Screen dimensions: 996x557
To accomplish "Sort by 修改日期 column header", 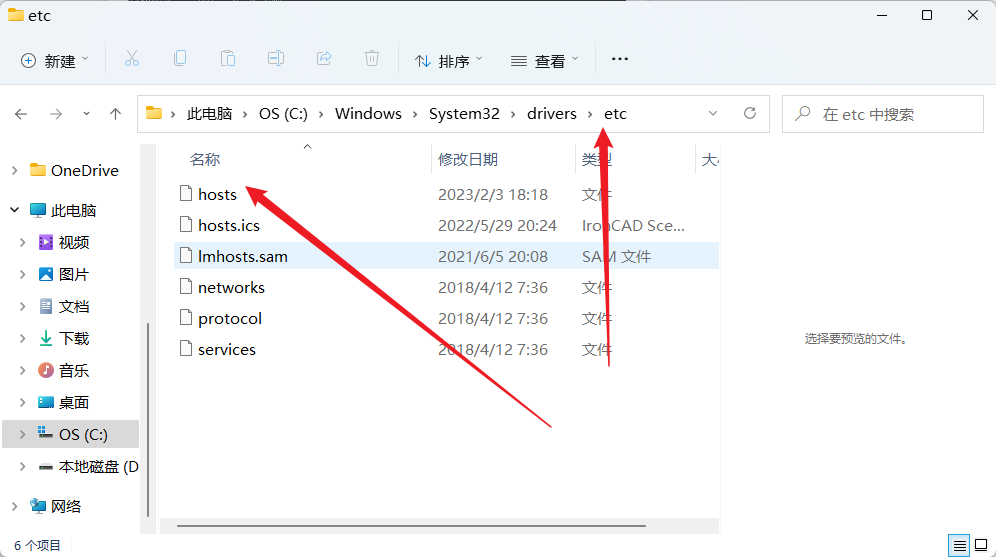I will coord(468,160).
